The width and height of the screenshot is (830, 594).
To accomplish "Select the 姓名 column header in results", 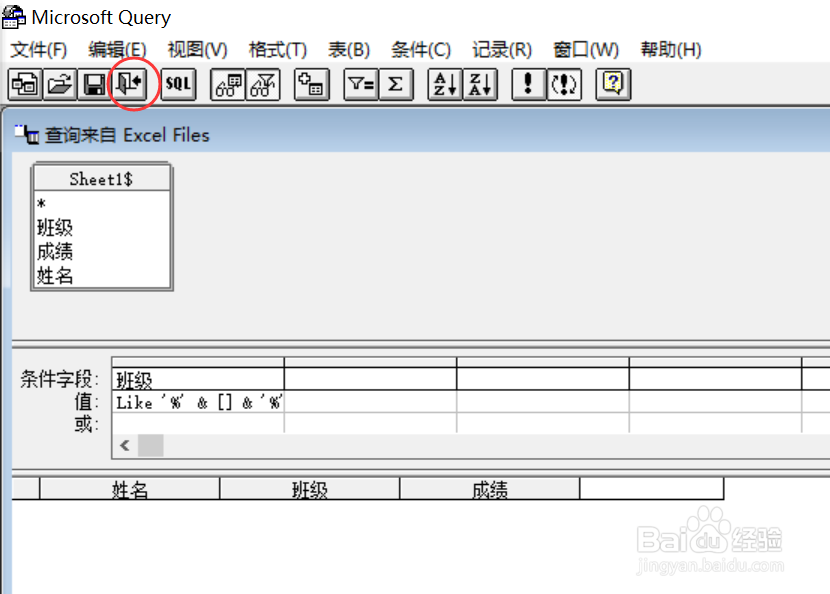I will click(x=130, y=489).
